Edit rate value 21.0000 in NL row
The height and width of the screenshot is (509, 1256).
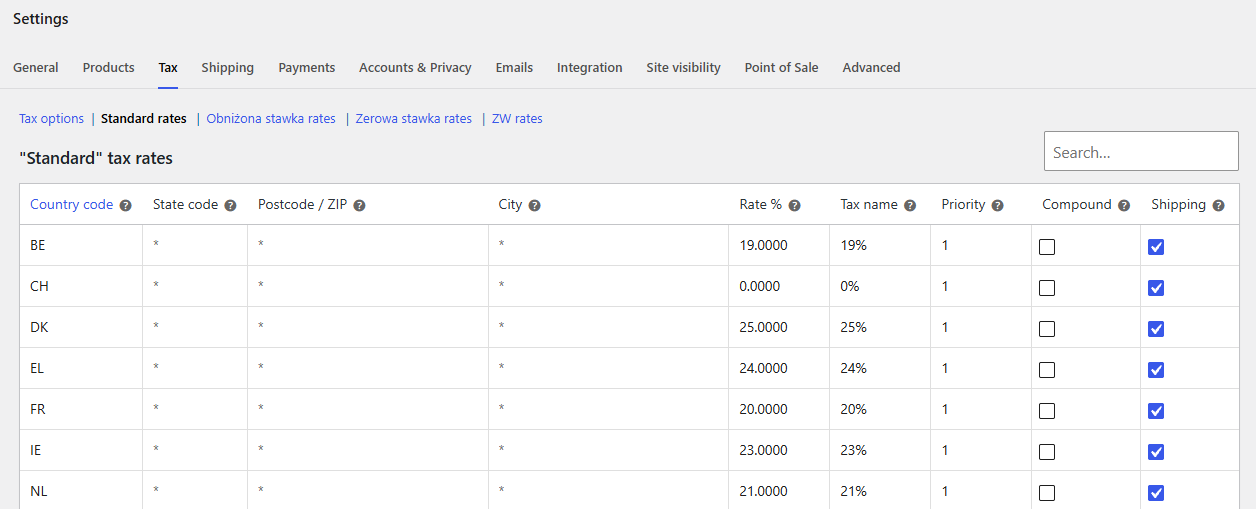tap(779, 491)
